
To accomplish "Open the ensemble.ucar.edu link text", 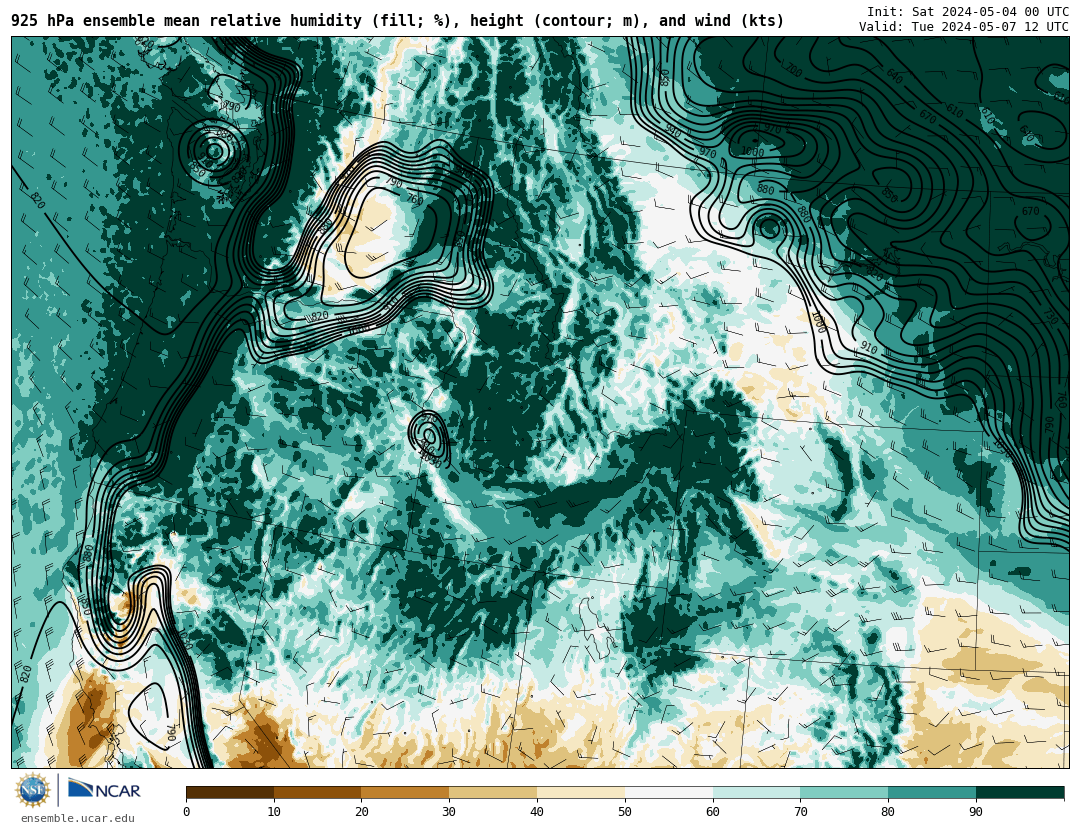I will pos(78,819).
